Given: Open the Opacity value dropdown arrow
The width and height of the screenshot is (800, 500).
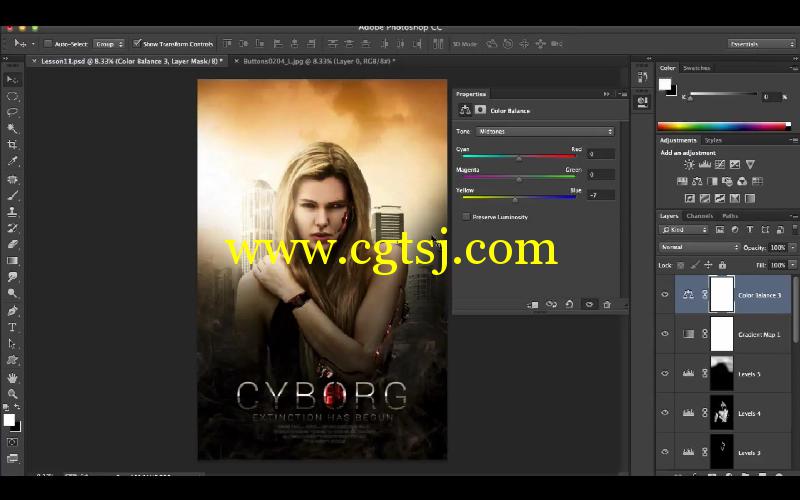Looking at the screenshot, I should [792, 247].
